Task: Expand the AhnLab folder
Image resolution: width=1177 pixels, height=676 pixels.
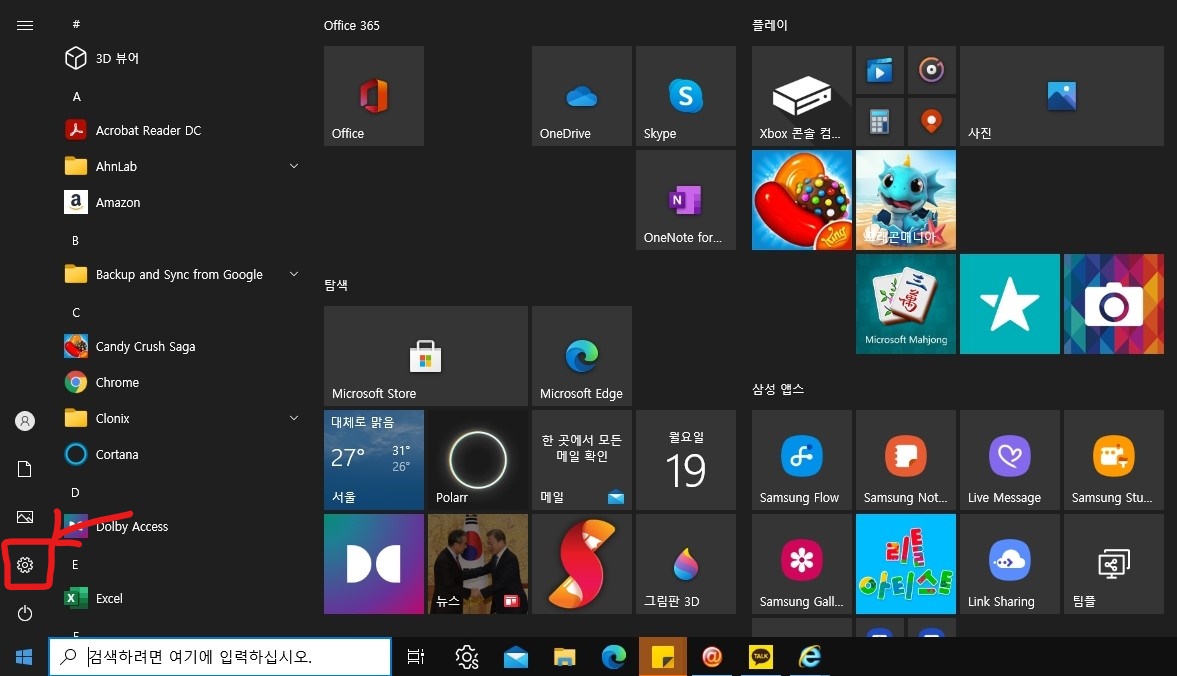Action: pos(184,166)
